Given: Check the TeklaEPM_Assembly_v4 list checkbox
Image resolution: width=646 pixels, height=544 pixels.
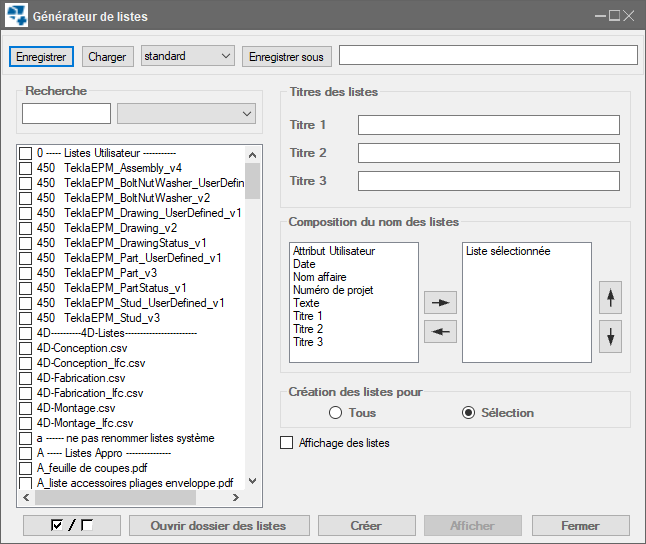Looking at the screenshot, I should (26, 168).
